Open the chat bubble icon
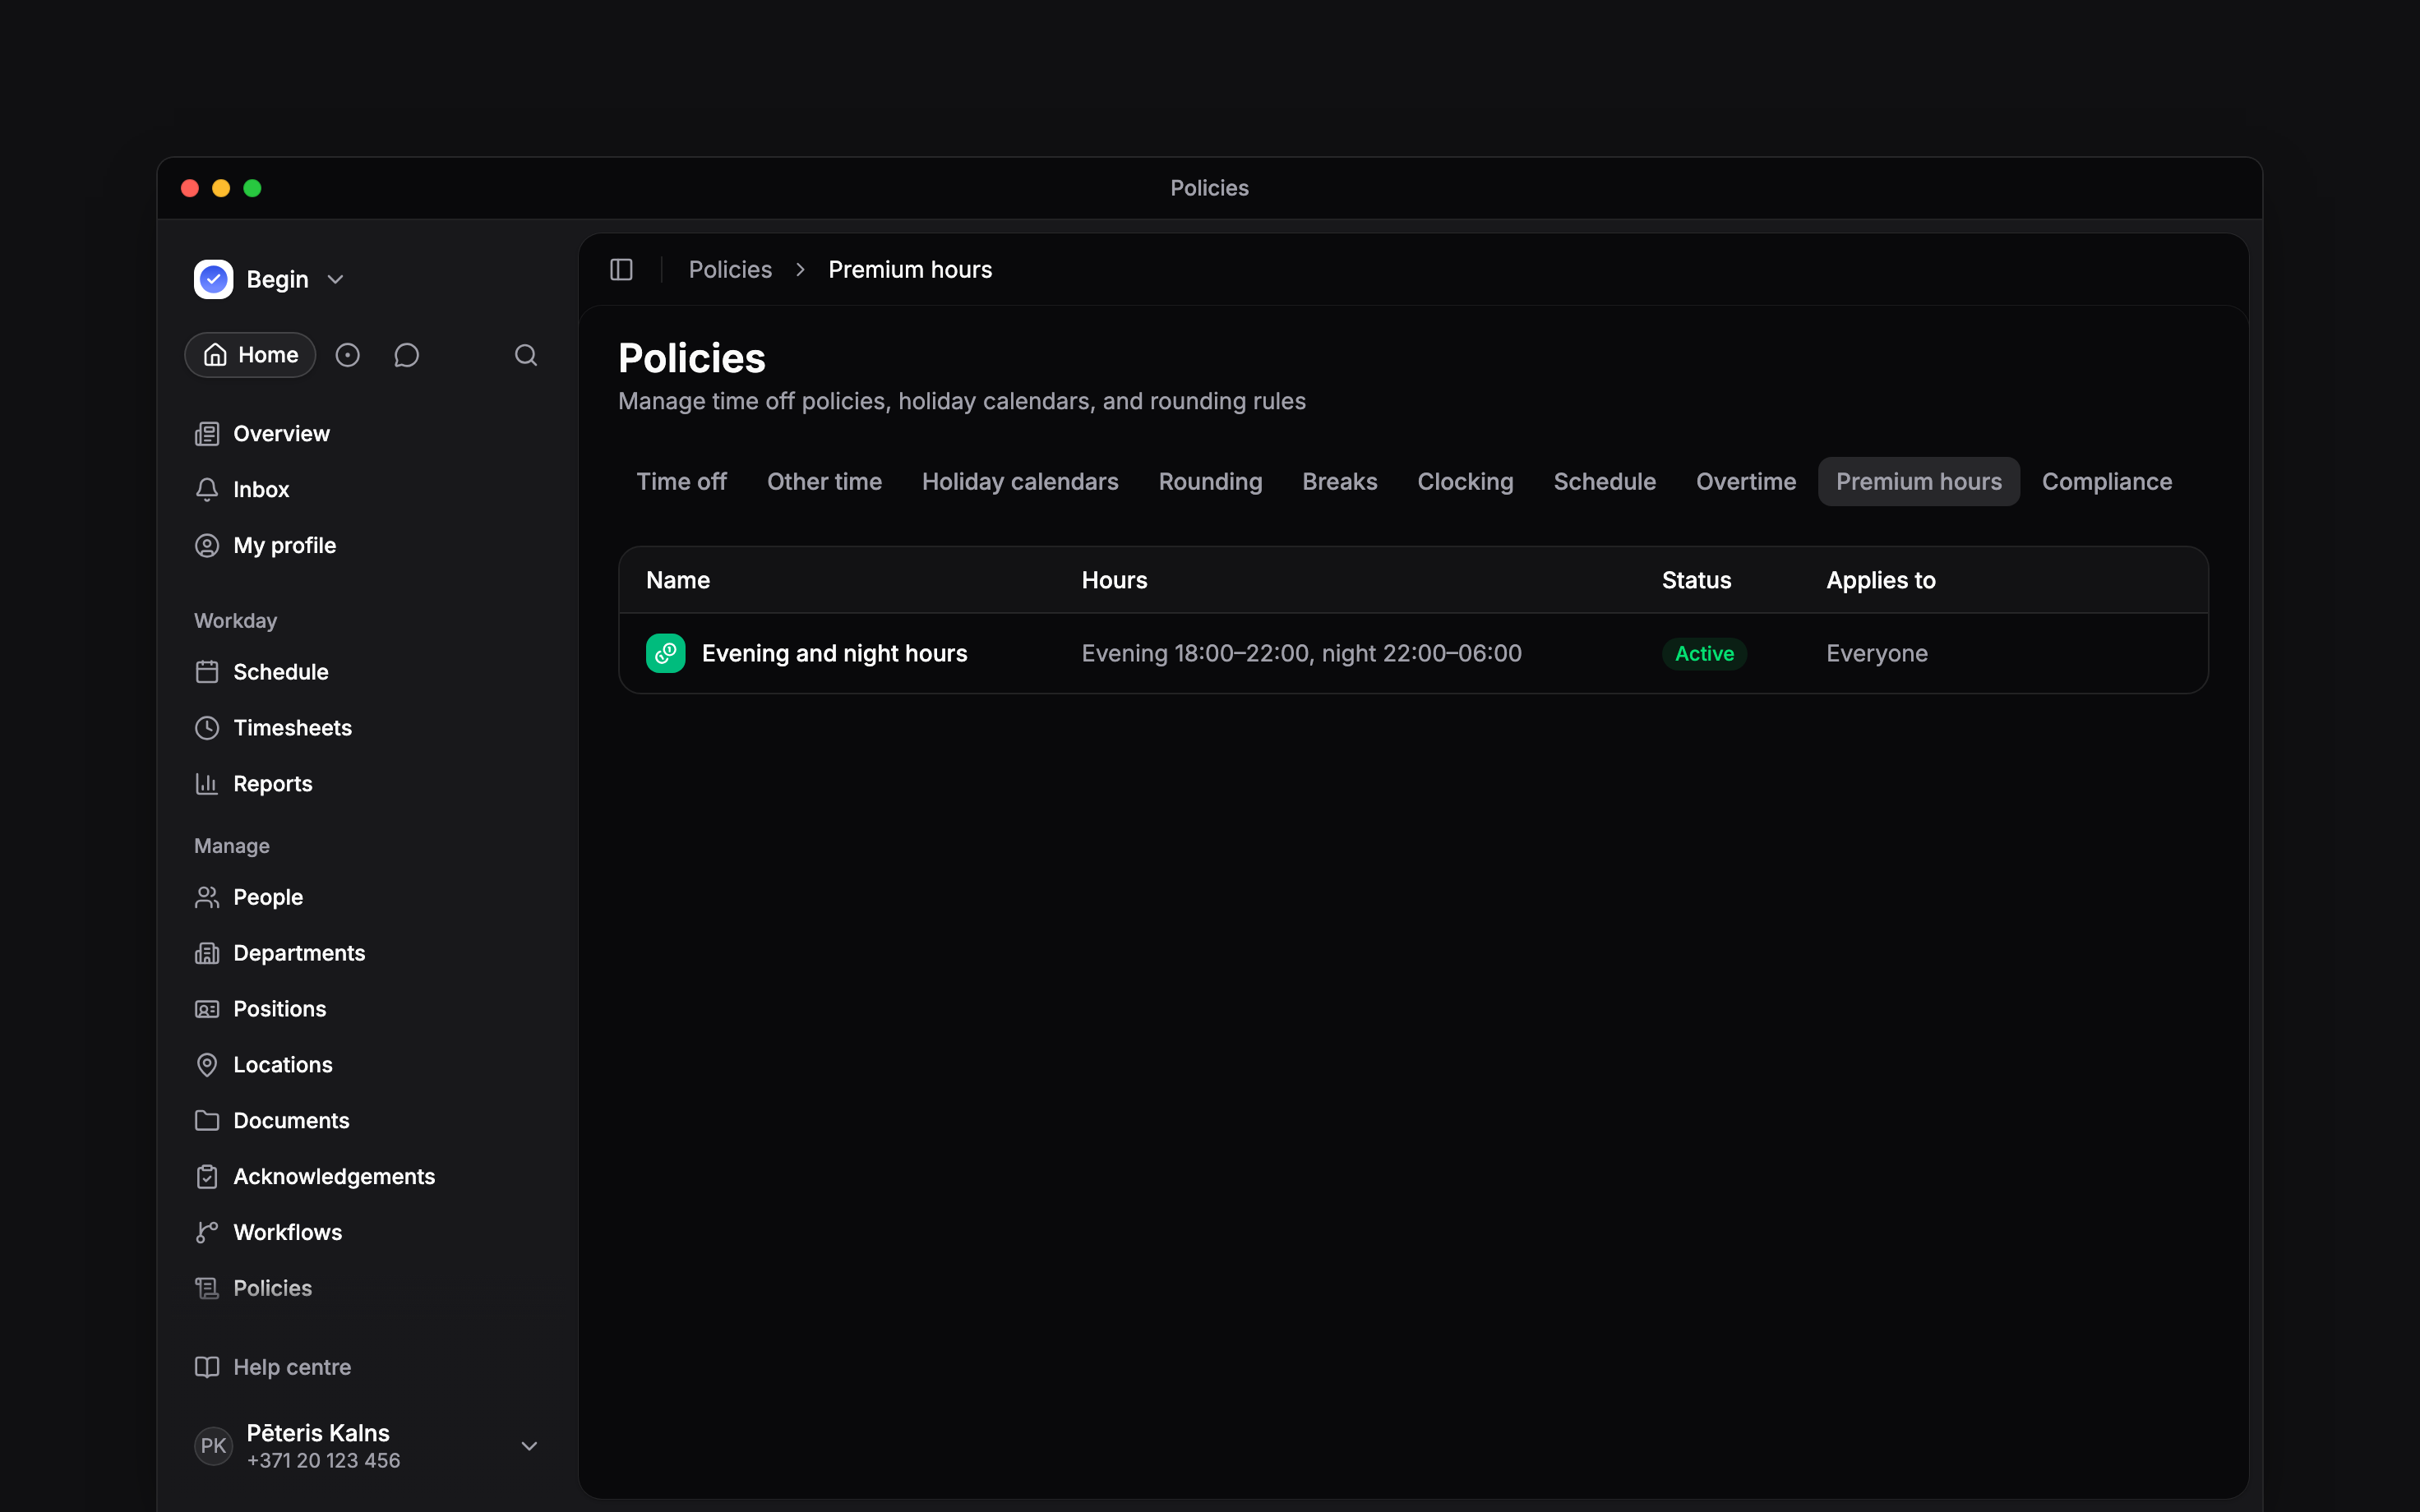This screenshot has width=2420, height=1512. (x=406, y=355)
